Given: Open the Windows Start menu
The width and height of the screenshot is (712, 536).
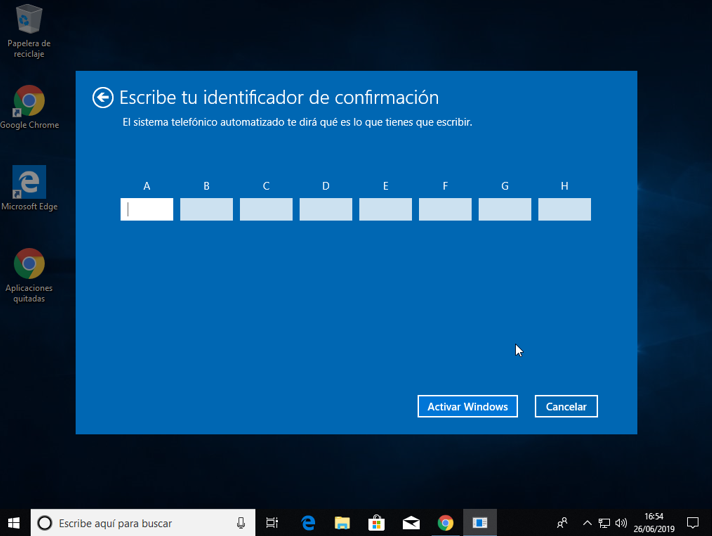Looking at the screenshot, I should pos(14,523).
